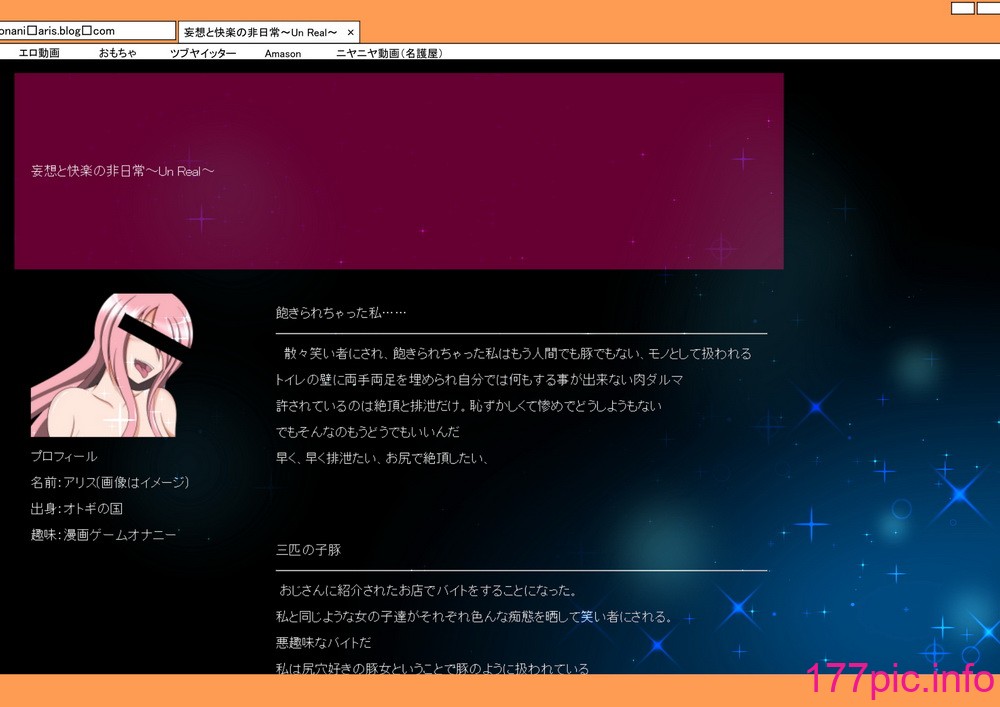1000x707 pixels.
Task: Open the ツブヤイッター bookmark
Action: point(203,54)
